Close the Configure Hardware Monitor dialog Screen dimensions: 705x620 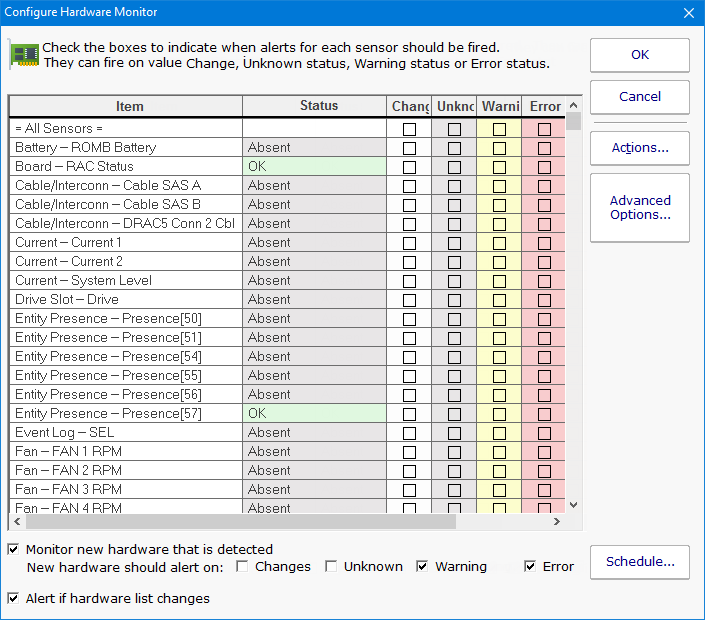[x=687, y=12]
